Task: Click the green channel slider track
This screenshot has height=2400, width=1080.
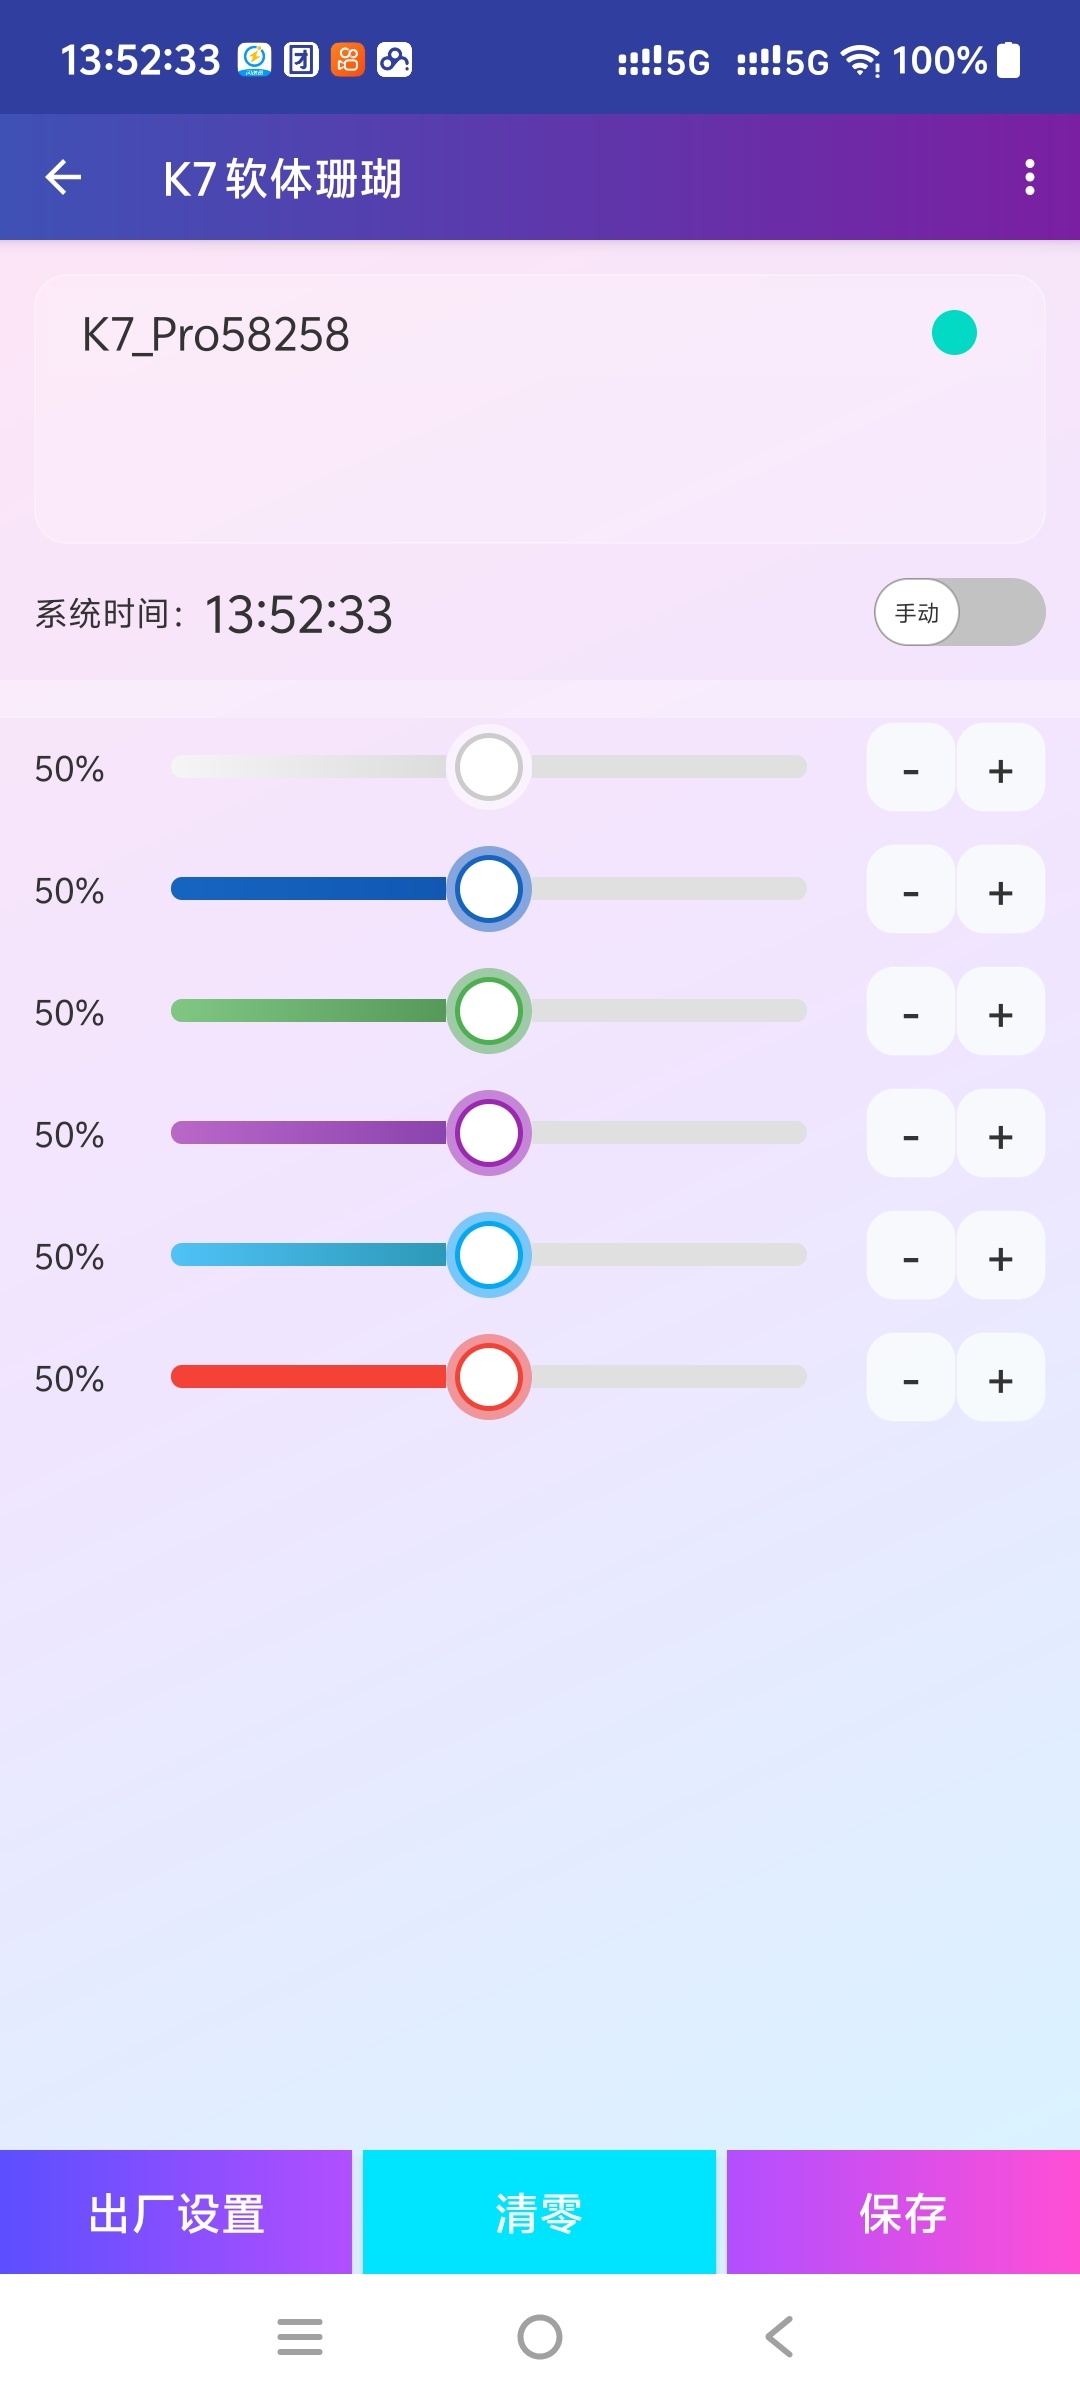Action: click(489, 1011)
